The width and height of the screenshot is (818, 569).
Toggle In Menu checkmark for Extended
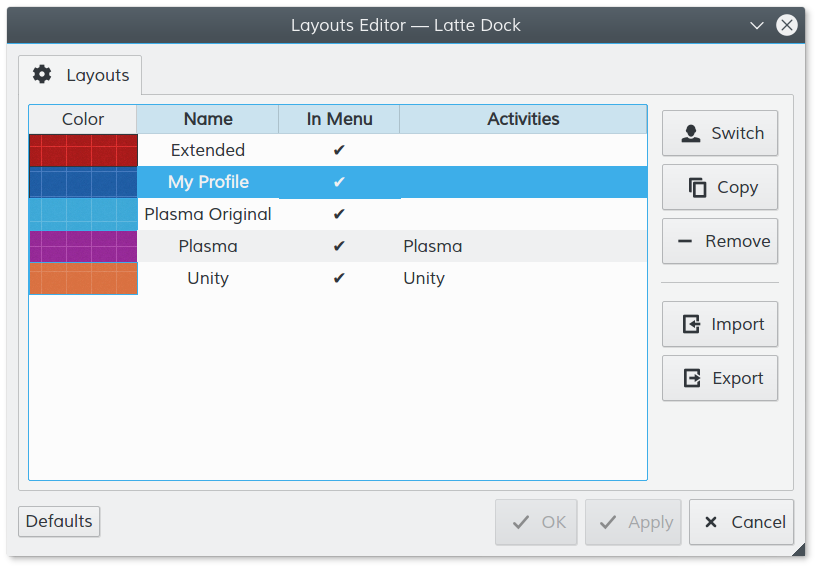pos(339,150)
